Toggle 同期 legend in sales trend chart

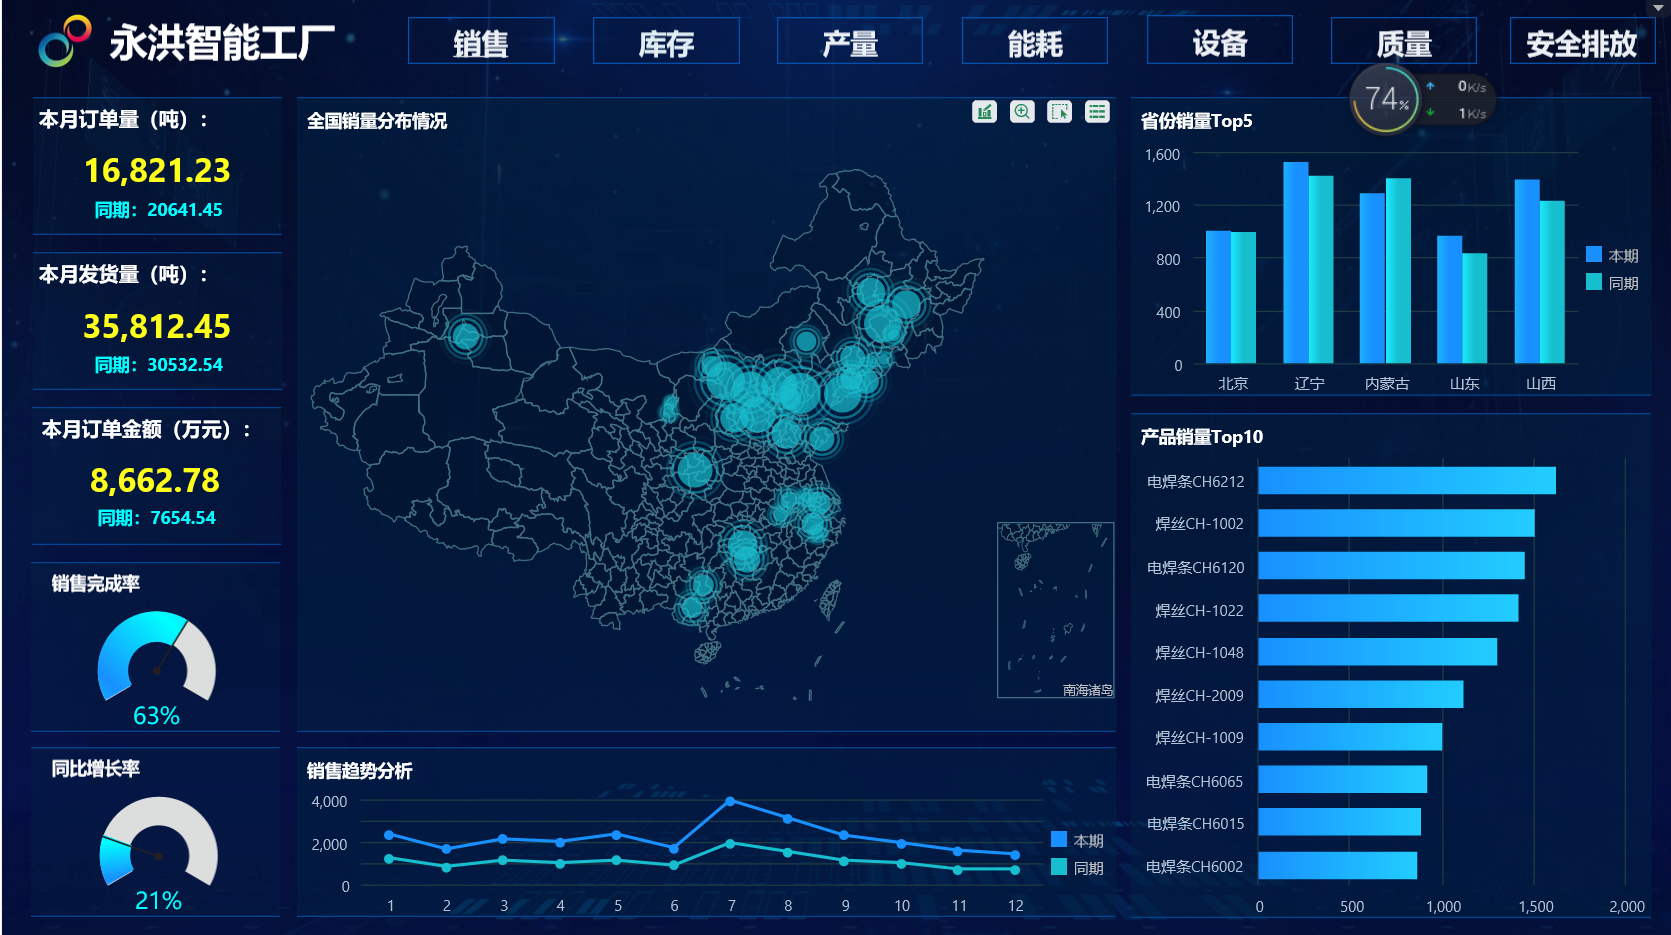click(1059, 867)
